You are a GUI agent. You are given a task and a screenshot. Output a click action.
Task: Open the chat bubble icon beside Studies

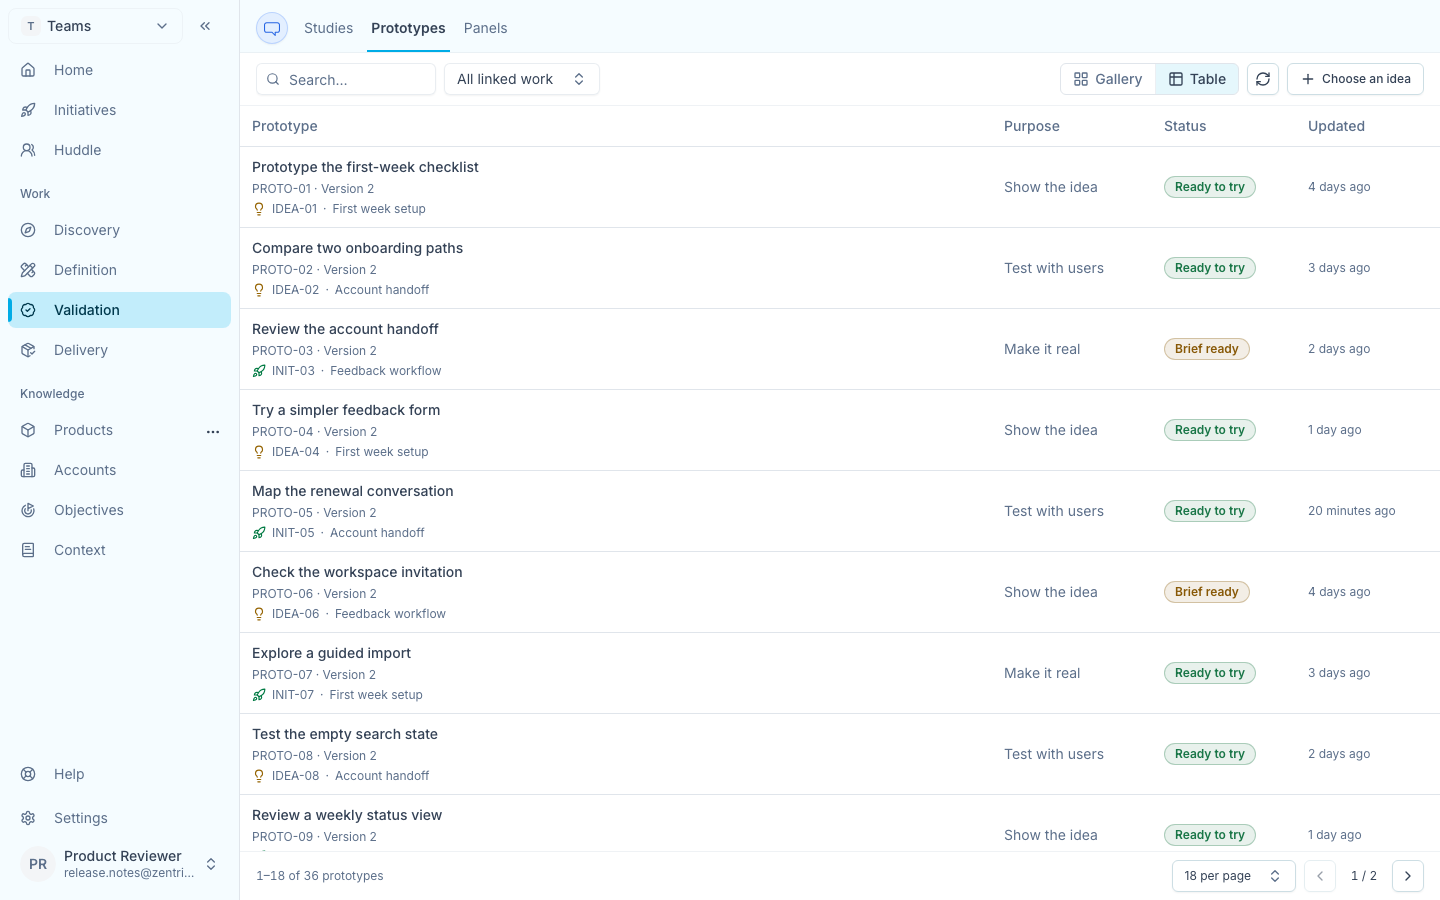[272, 28]
